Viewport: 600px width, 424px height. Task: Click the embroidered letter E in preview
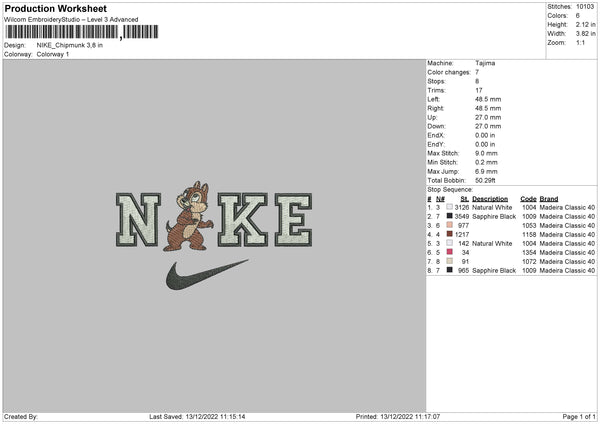293,220
